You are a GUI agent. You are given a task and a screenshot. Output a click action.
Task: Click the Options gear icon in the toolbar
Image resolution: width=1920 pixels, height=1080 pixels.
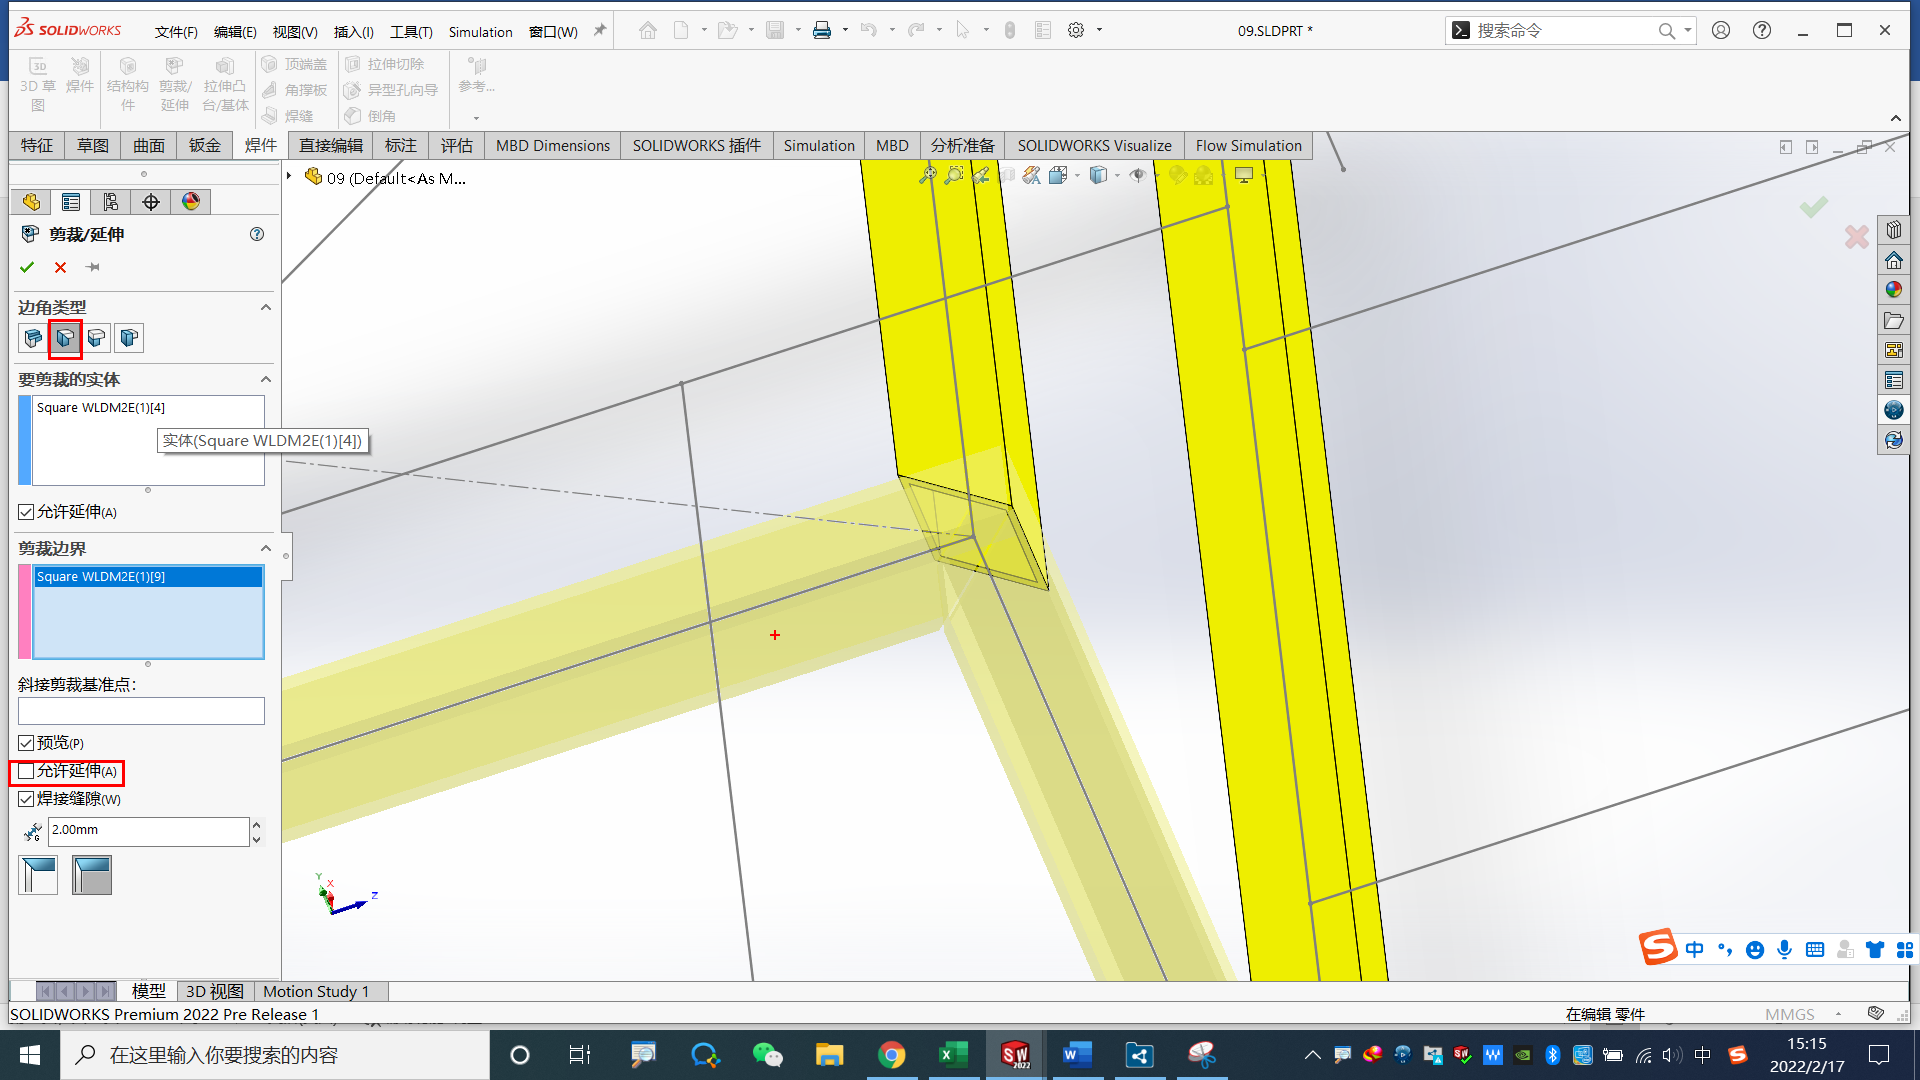(x=1076, y=30)
